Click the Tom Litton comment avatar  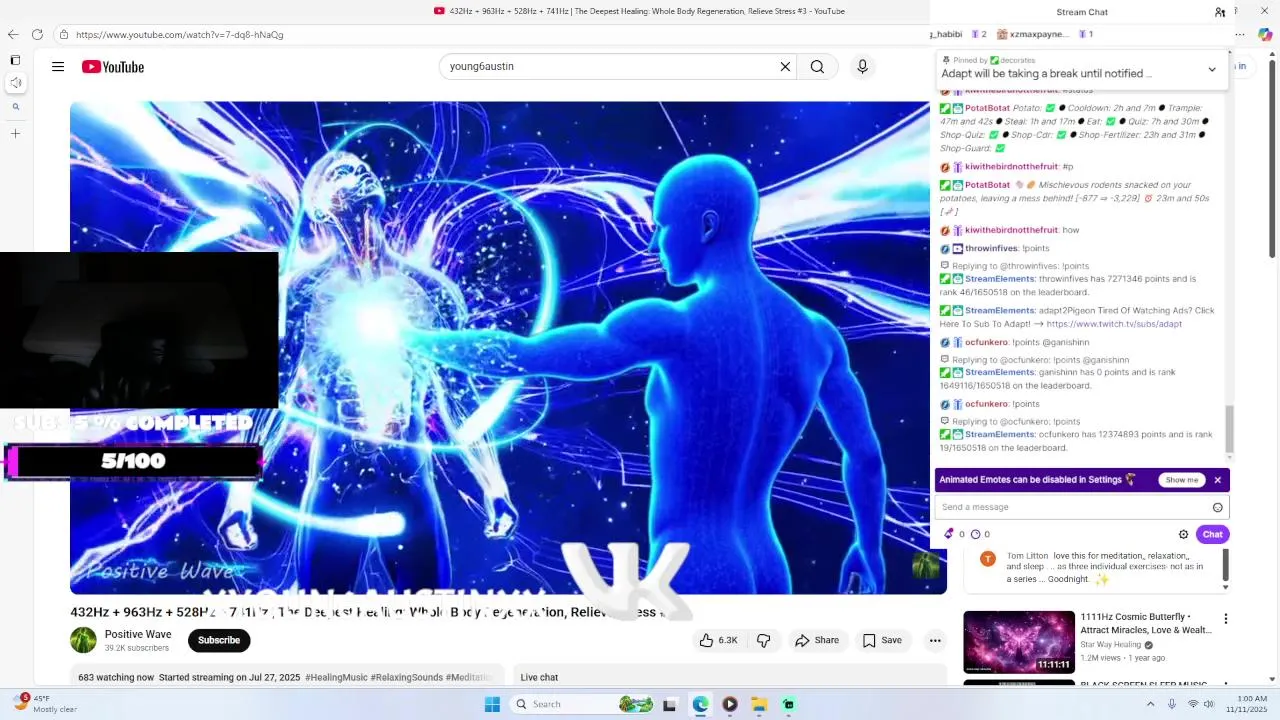click(987, 559)
